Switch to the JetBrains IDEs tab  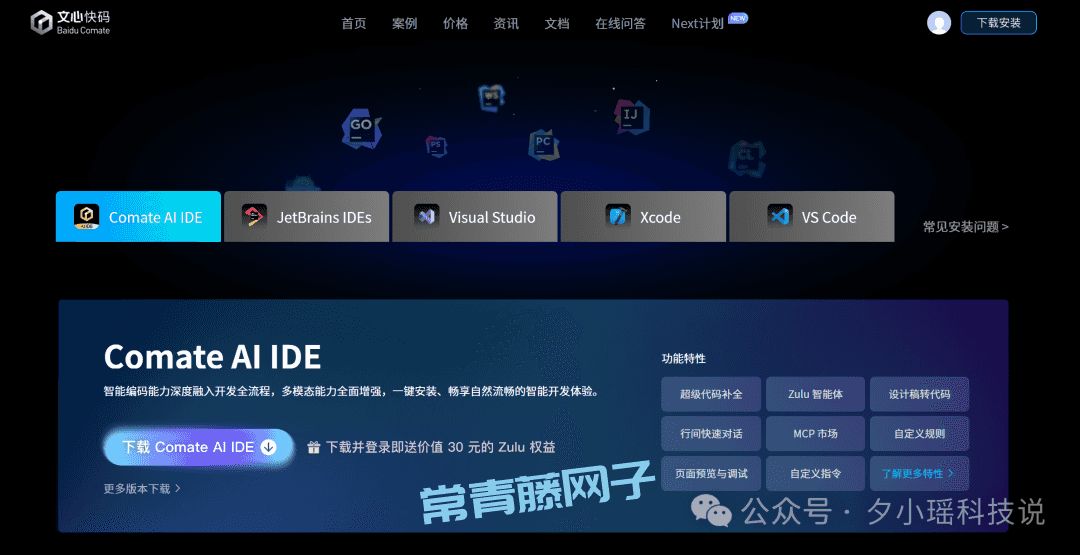click(x=307, y=216)
